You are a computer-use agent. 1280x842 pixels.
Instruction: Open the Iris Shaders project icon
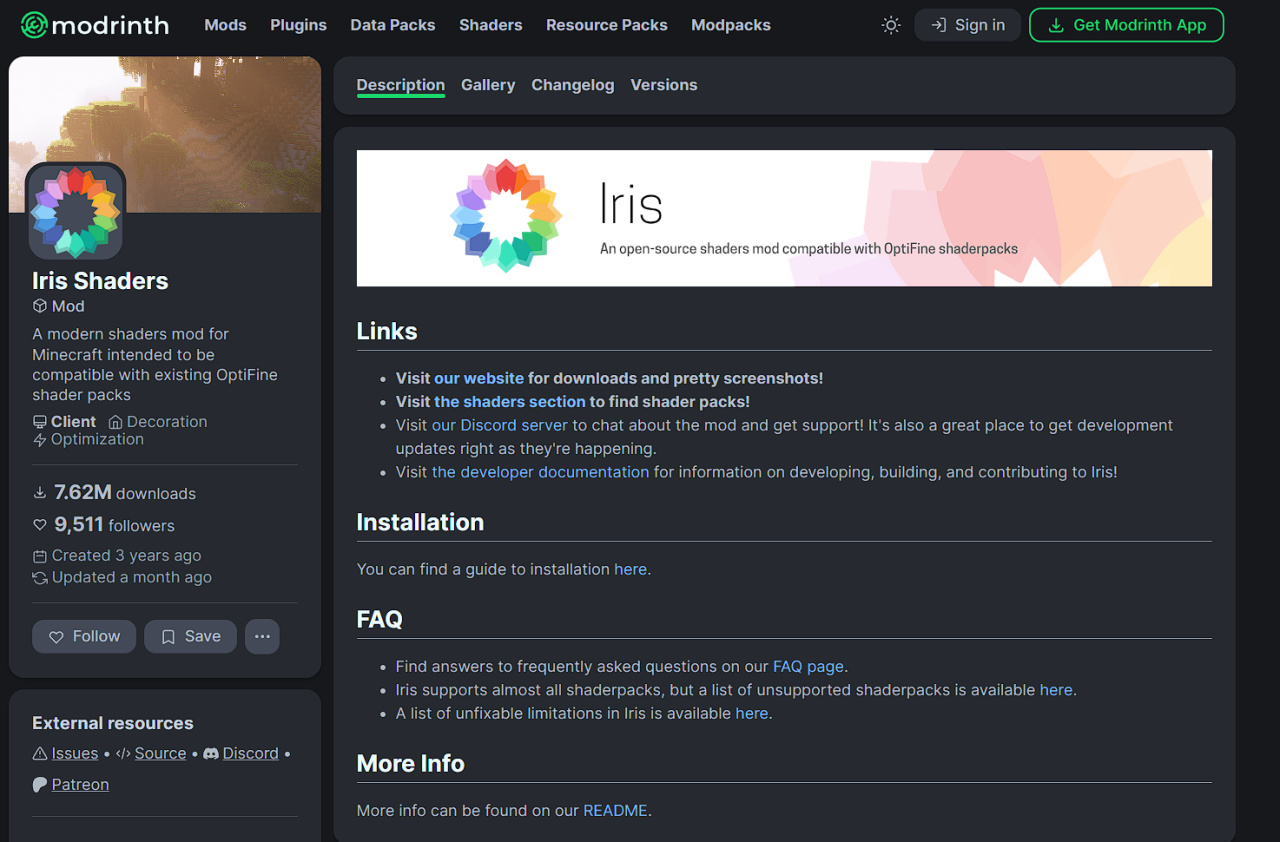(76, 212)
